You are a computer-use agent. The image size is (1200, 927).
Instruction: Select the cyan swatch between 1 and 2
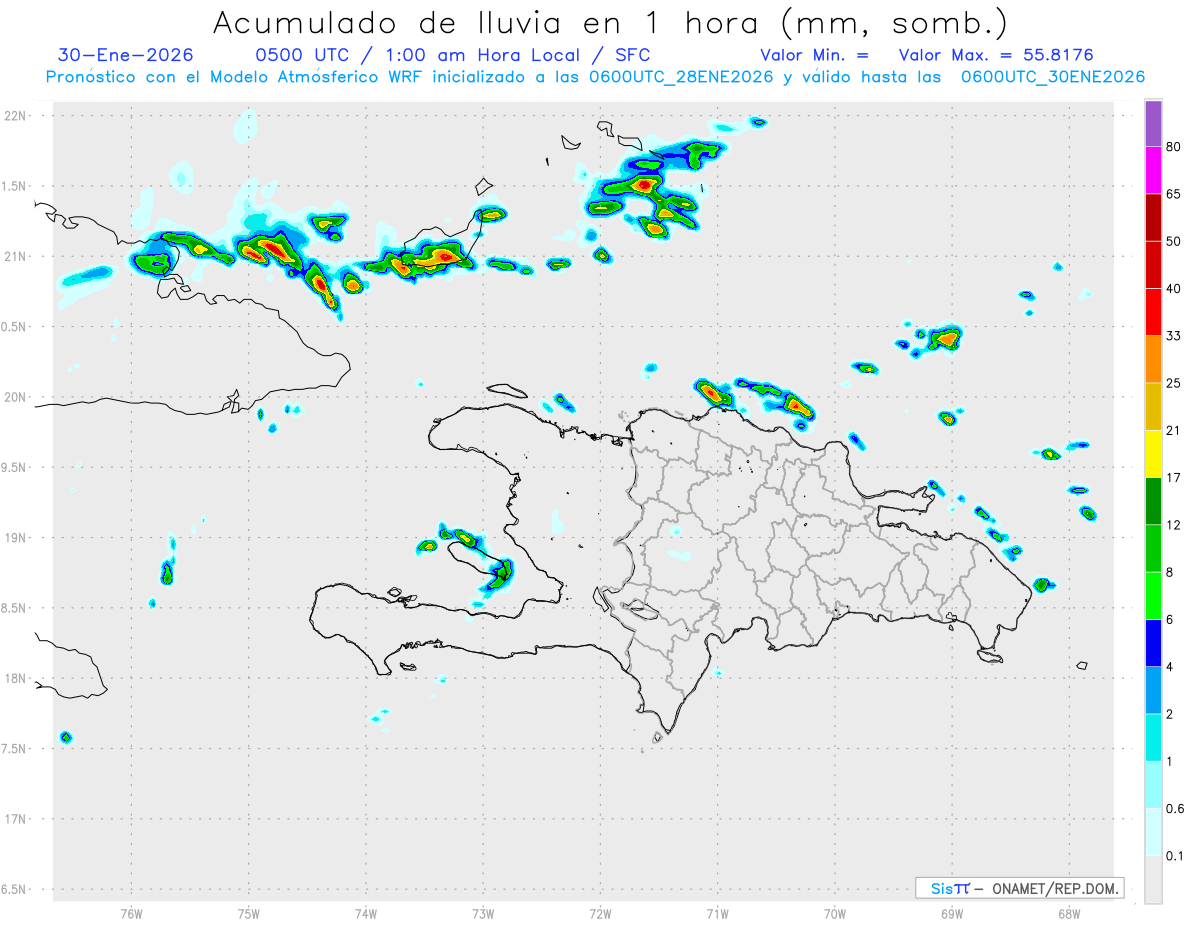coord(1153,737)
